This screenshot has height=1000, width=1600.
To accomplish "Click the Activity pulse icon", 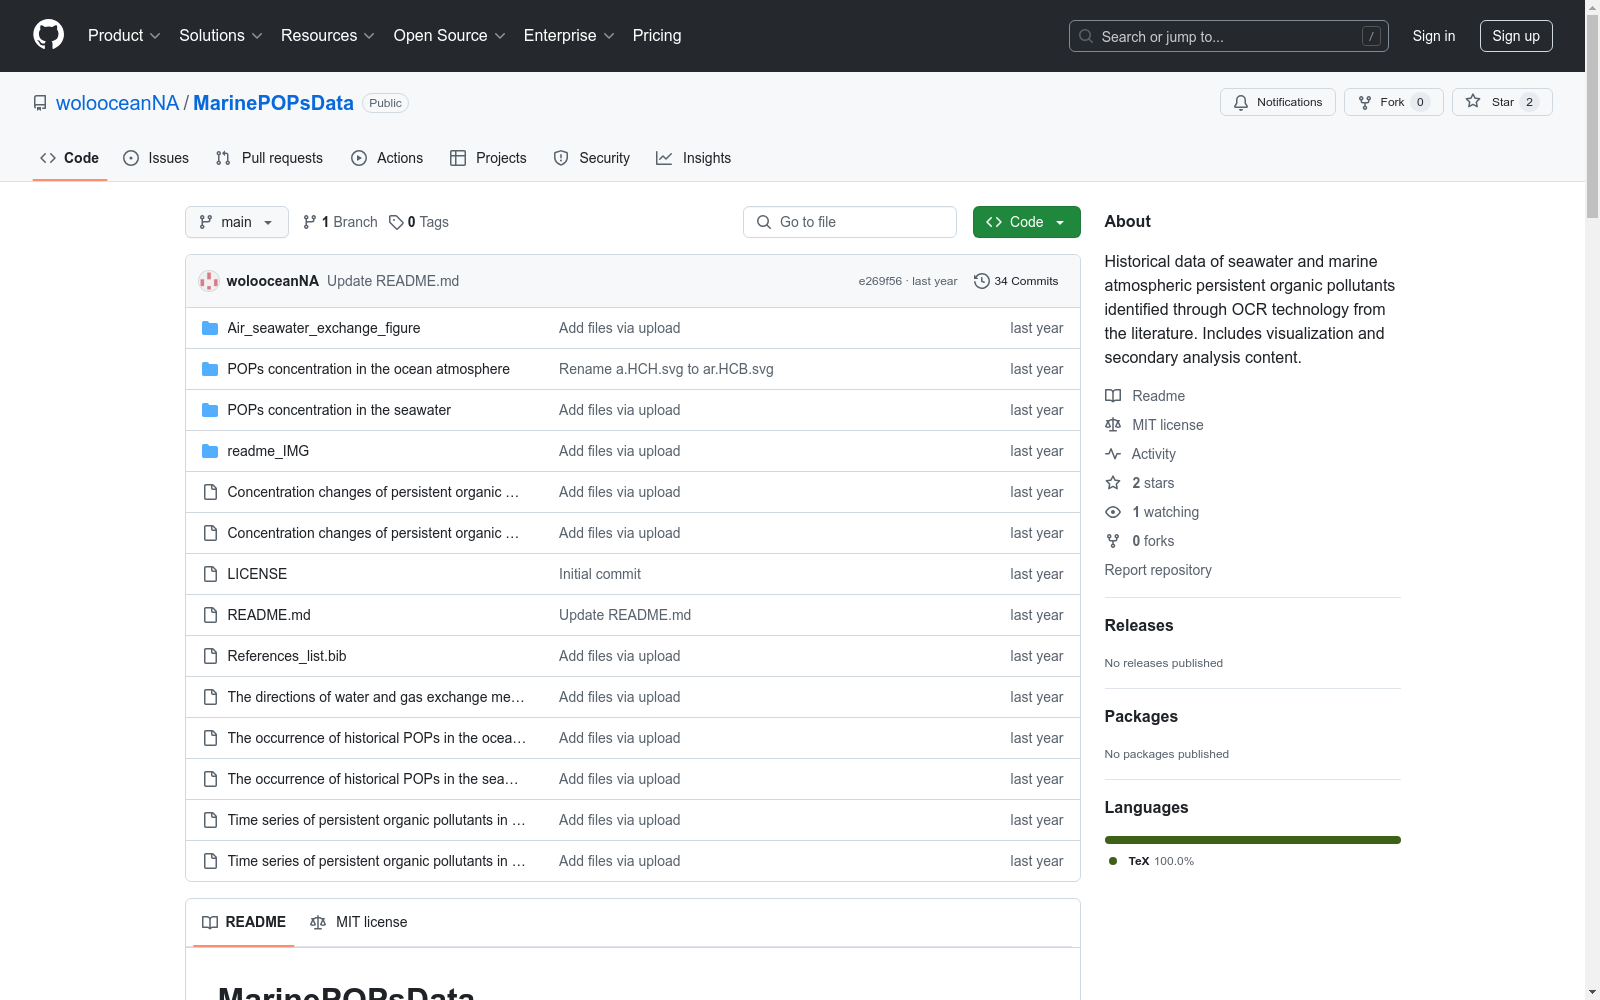I will coord(1113,454).
